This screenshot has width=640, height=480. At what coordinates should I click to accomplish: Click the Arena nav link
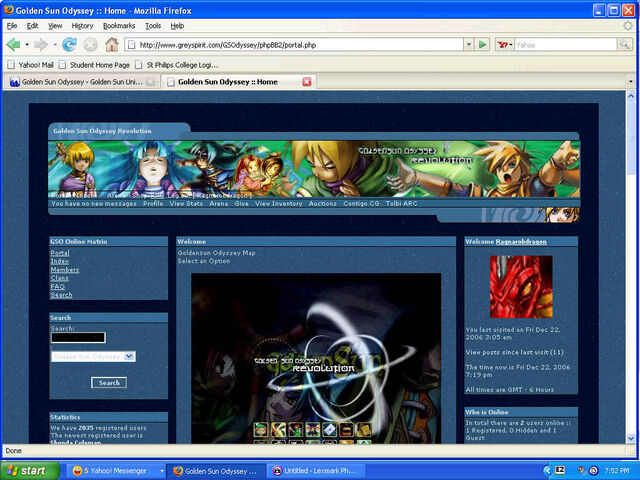(219, 203)
